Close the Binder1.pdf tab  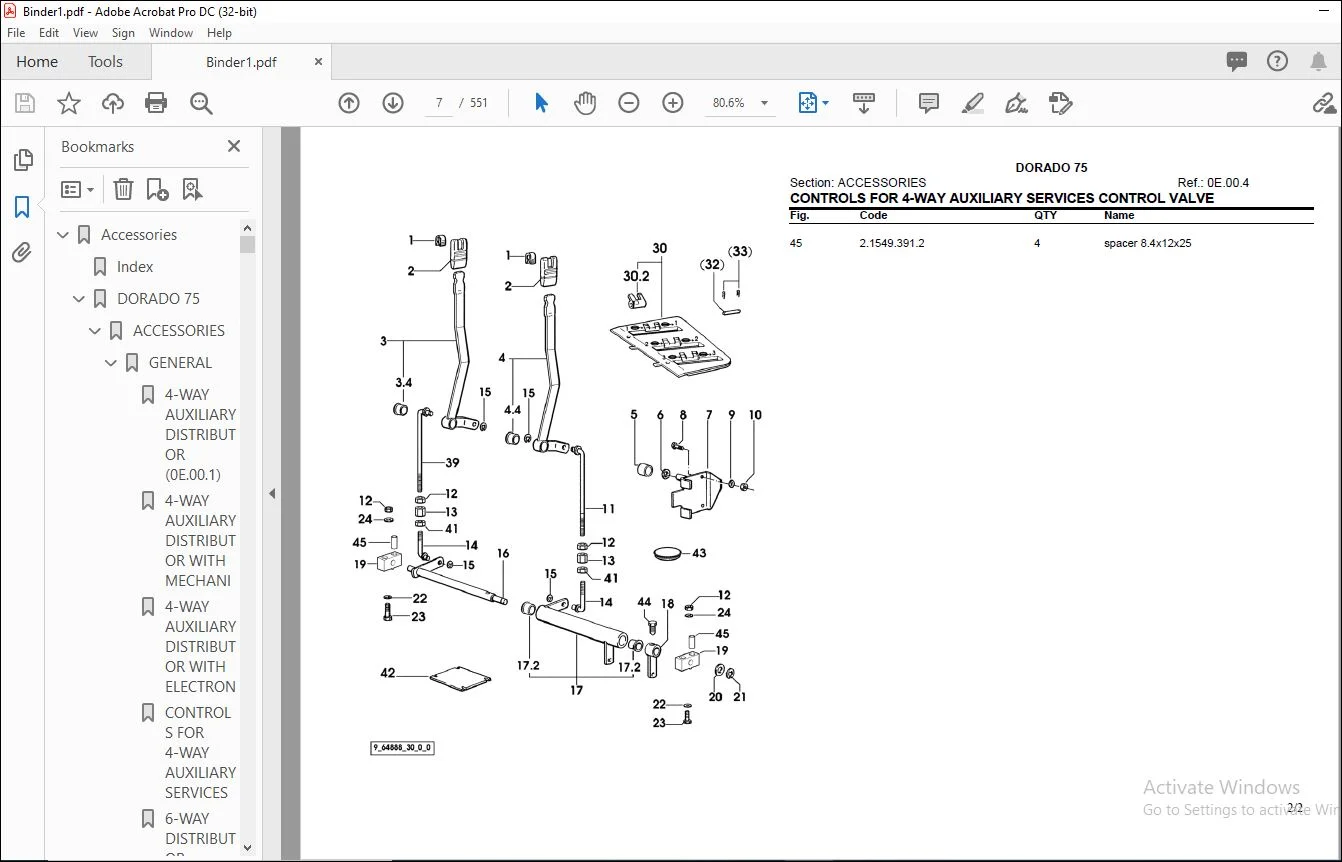pos(319,62)
